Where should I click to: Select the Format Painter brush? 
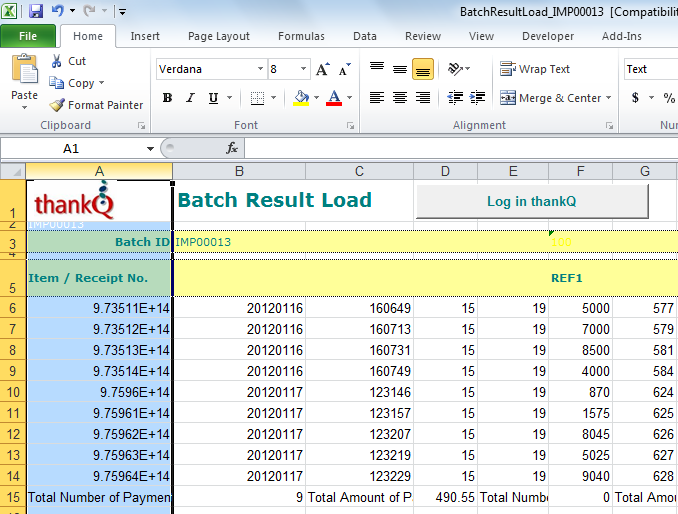(57, 105)
